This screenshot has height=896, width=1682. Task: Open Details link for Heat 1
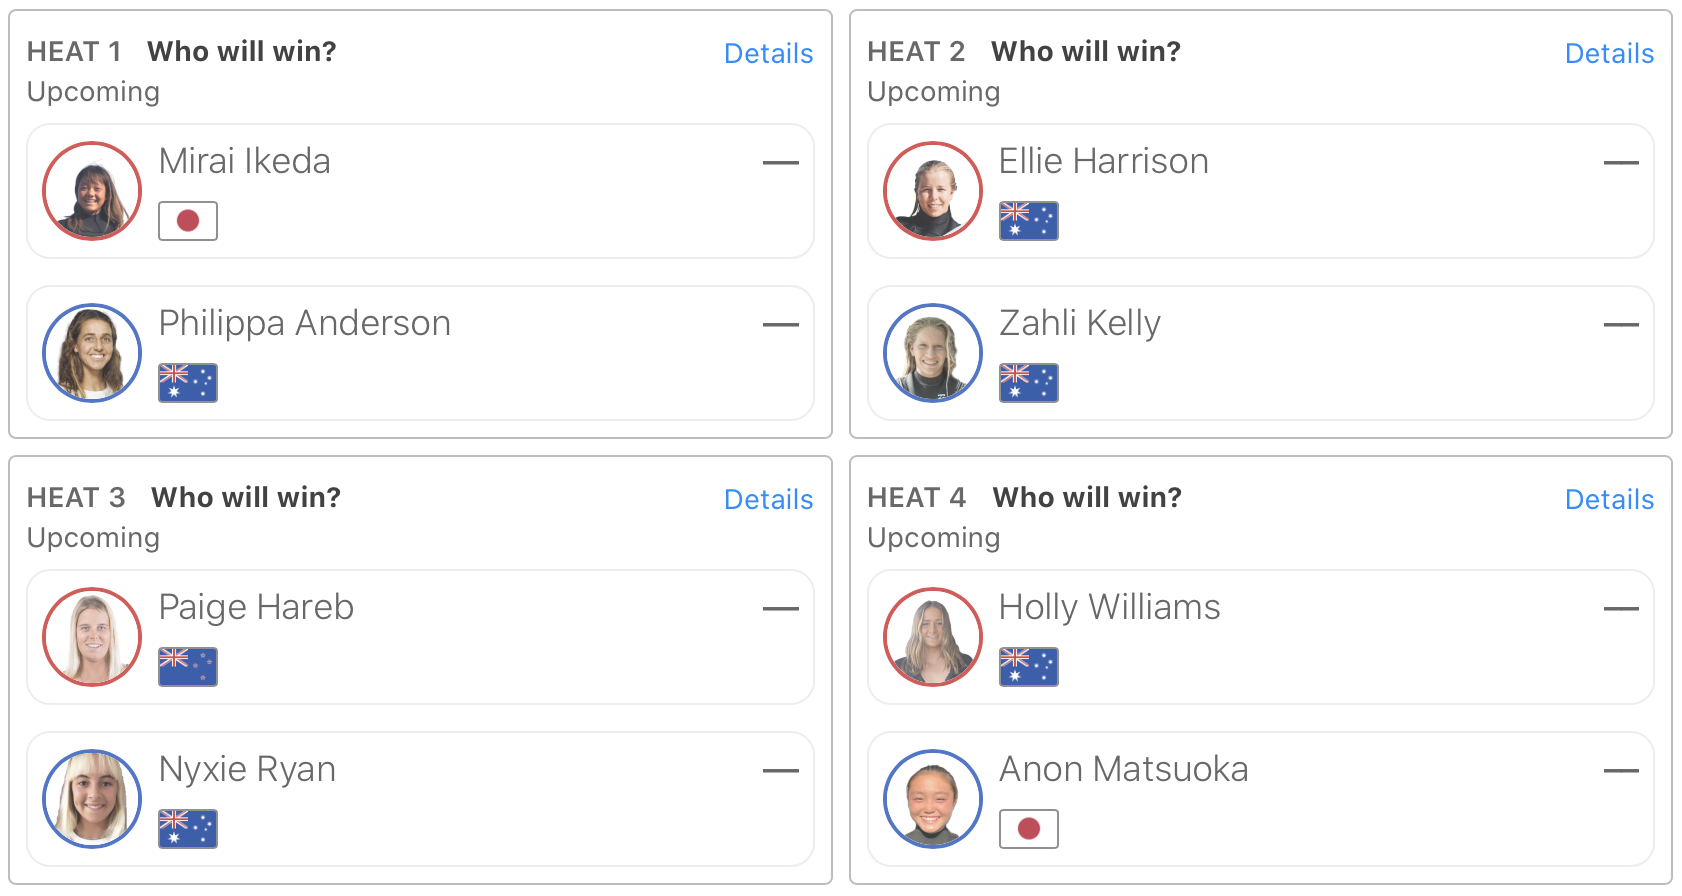coord(768,53)
